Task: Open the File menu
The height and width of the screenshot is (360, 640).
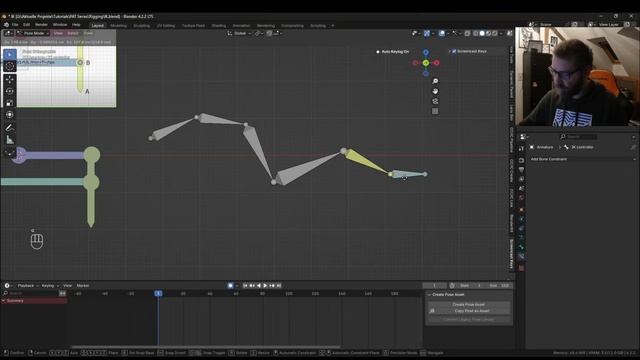Action: coord(15,25)
